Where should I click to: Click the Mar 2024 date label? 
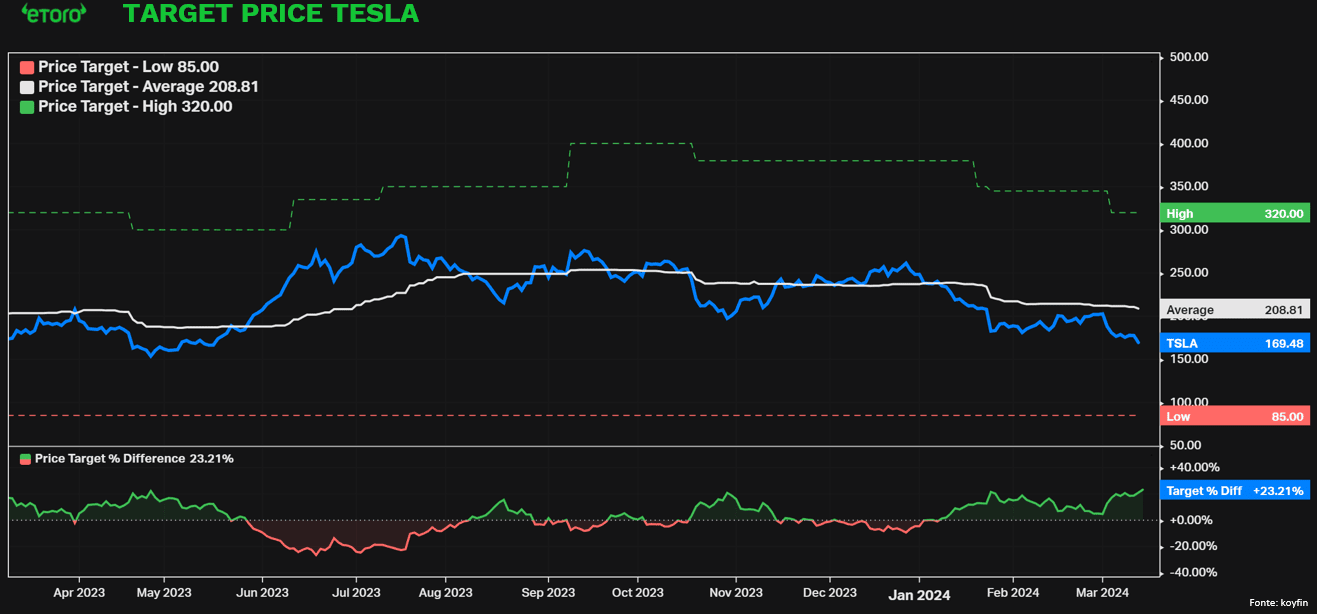(1102, 592)
